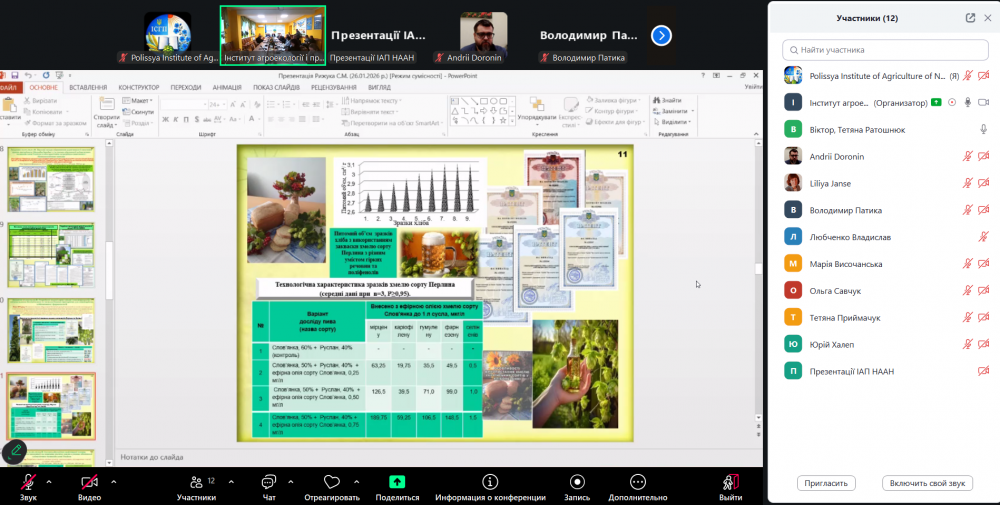This screenshot has height=505, width=1000.
Task: Open the More (Дополнительно) options icon
Action: [637, 482]
